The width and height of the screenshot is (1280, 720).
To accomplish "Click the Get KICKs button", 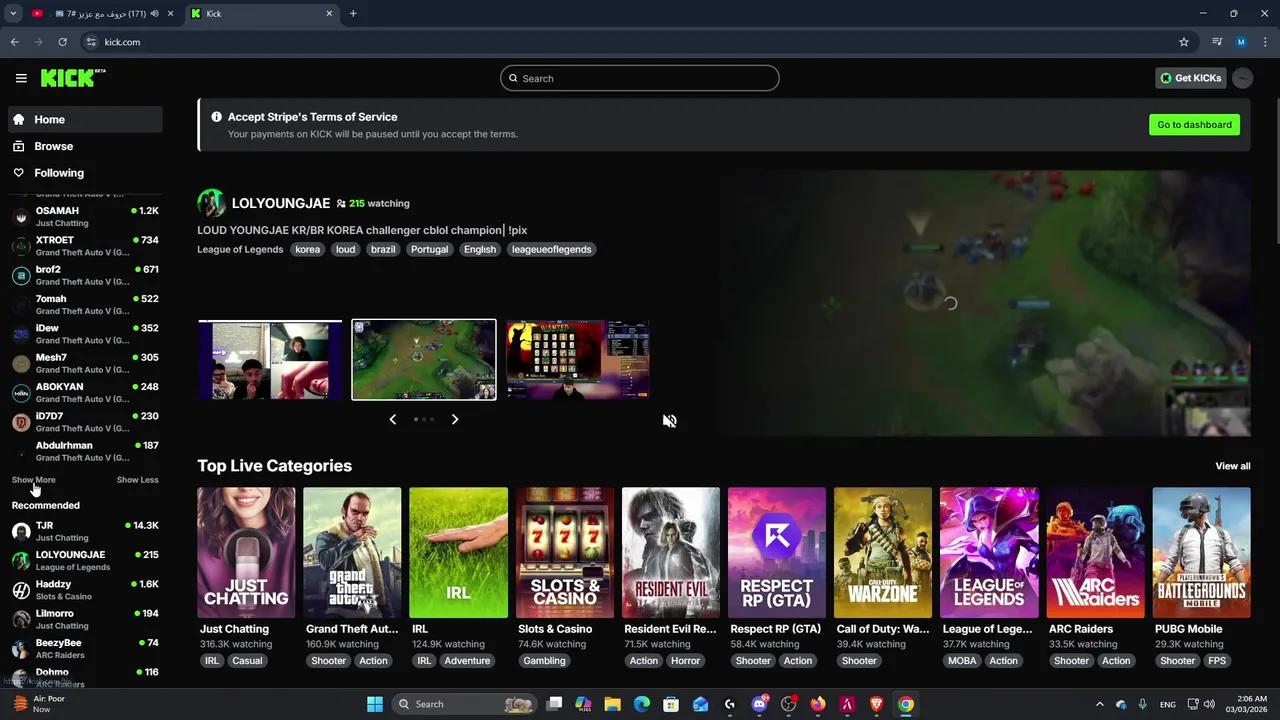I will coord(1191,78).
